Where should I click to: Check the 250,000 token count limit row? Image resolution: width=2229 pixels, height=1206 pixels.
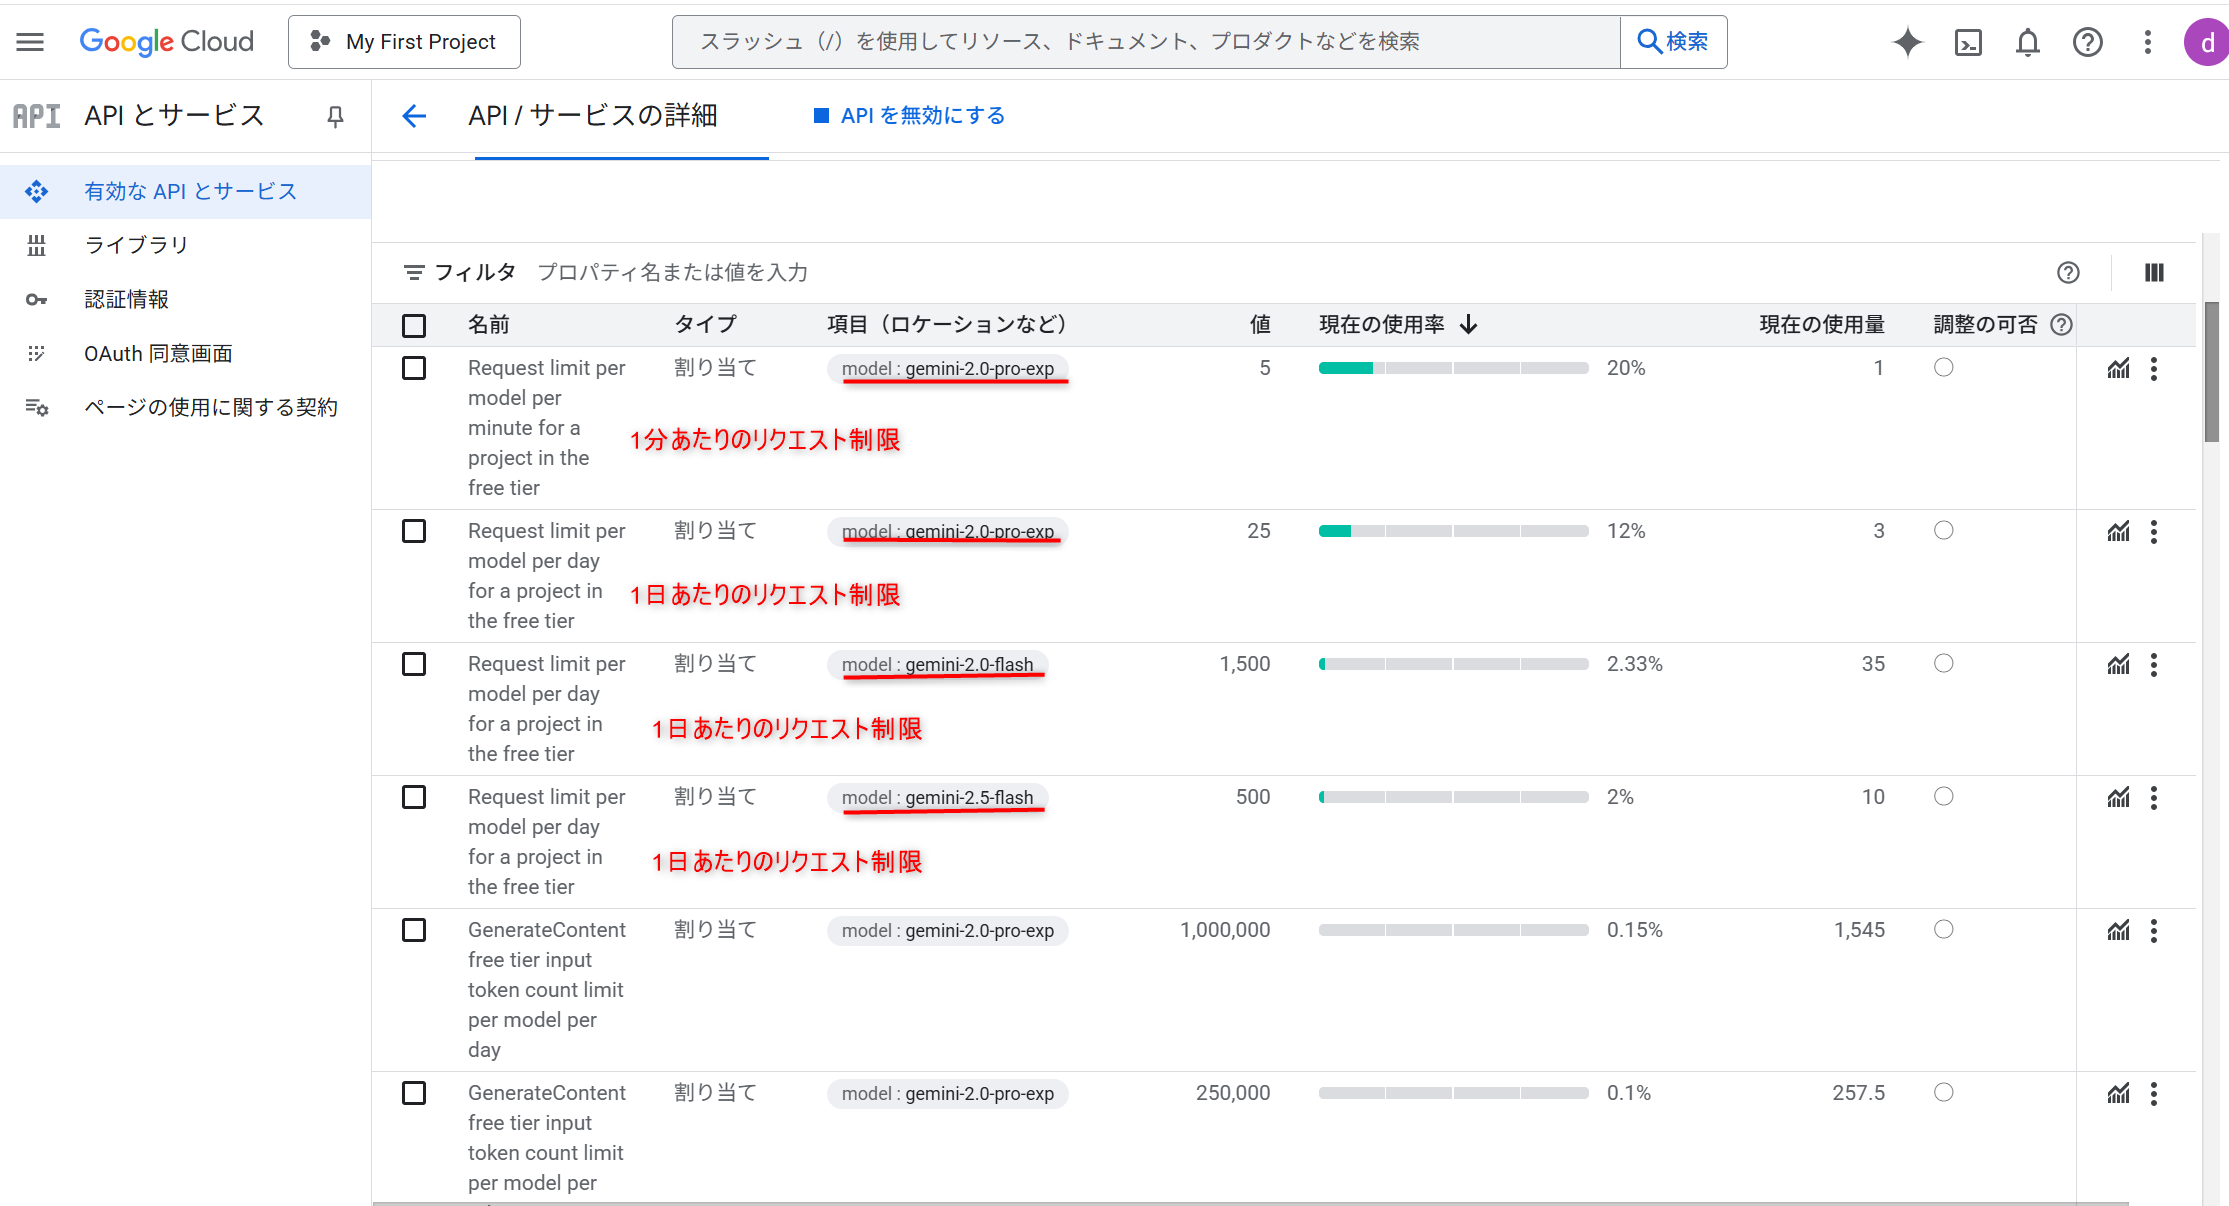414,1093
